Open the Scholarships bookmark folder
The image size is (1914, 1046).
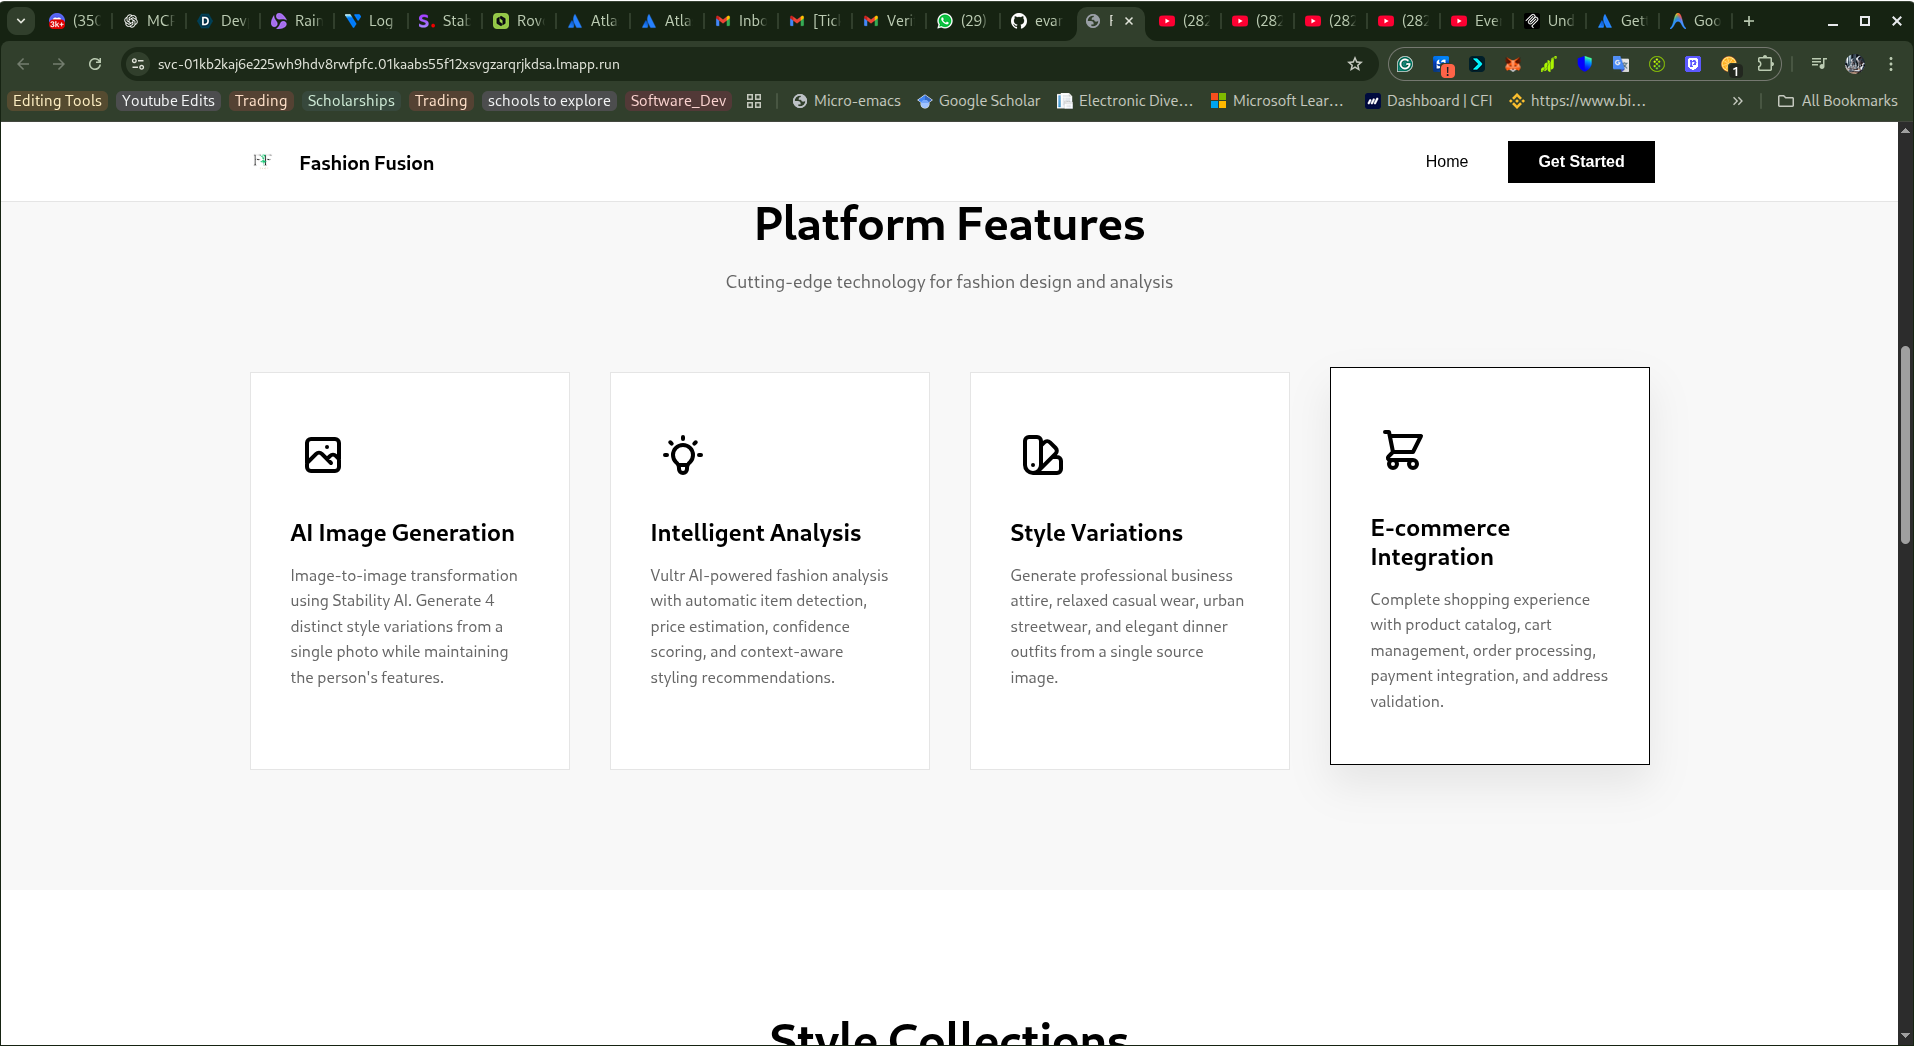point(351,101)
